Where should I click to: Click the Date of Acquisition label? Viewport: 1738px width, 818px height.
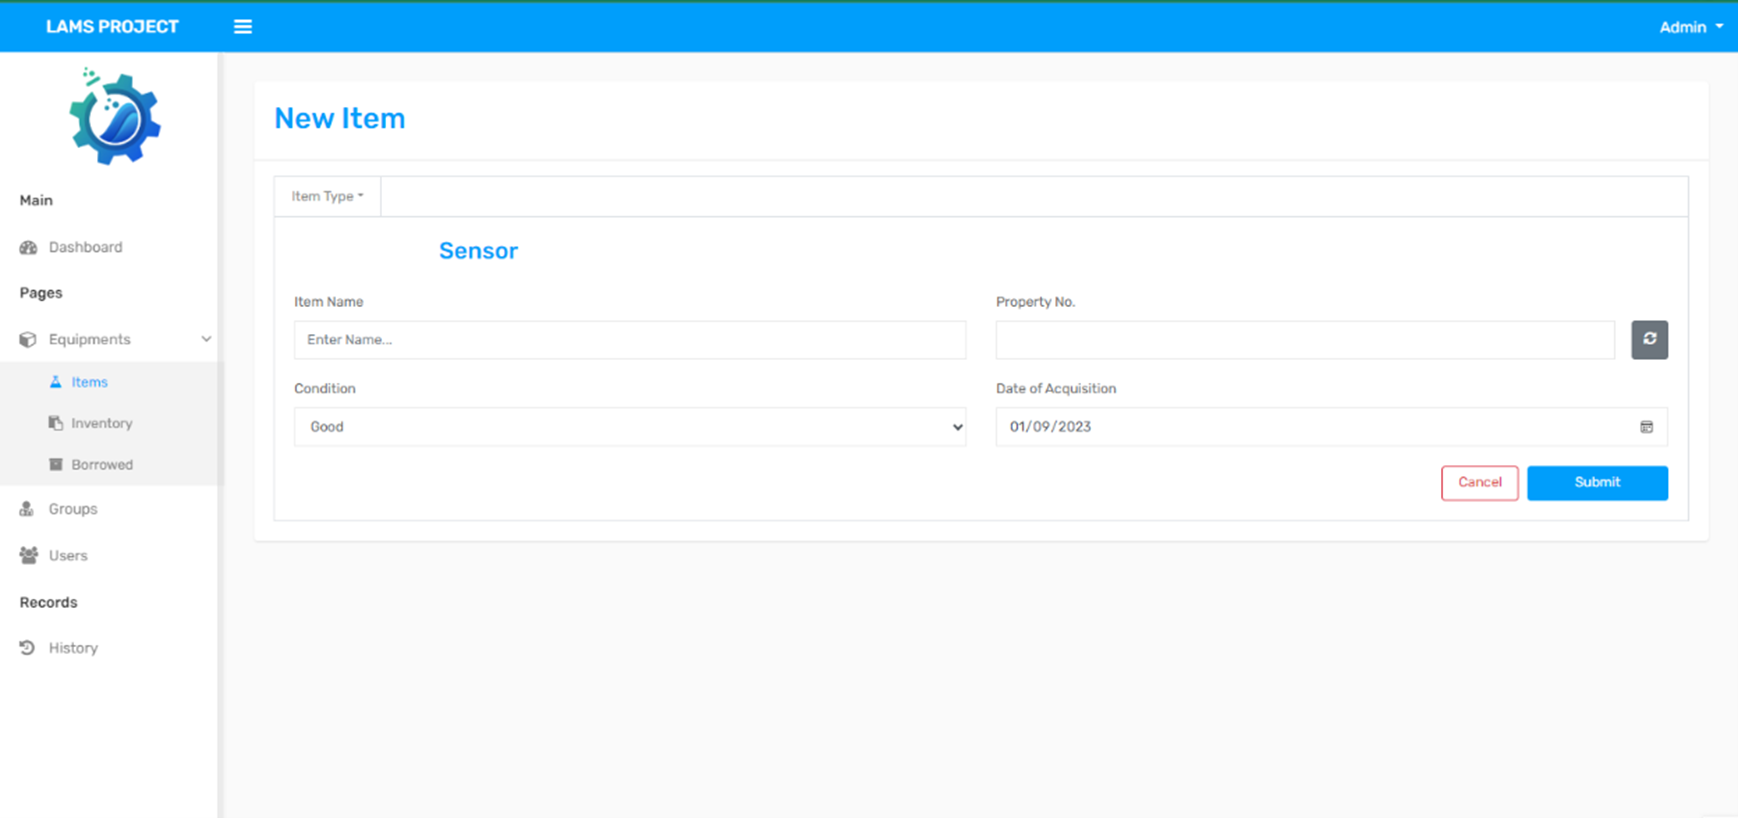pos(1056,389)
